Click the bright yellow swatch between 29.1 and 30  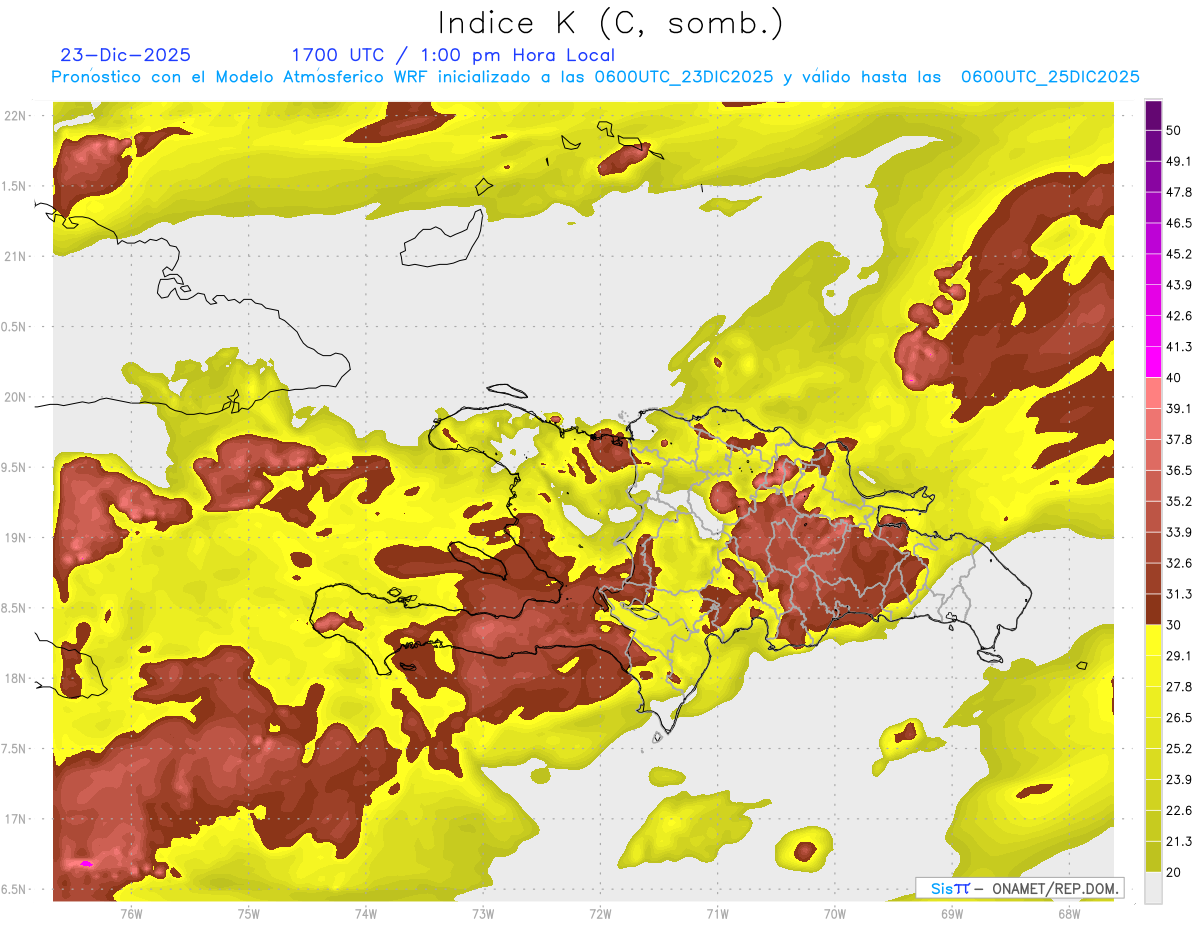pos(1153,640)
